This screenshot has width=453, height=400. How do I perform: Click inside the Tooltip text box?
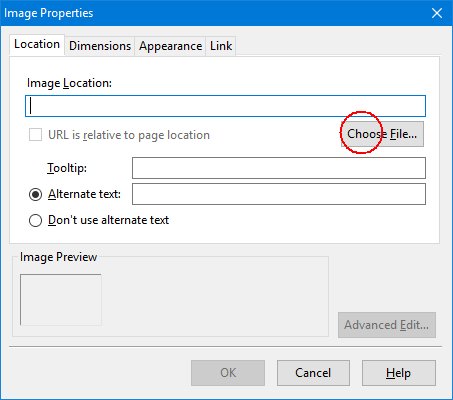[279, 168]
